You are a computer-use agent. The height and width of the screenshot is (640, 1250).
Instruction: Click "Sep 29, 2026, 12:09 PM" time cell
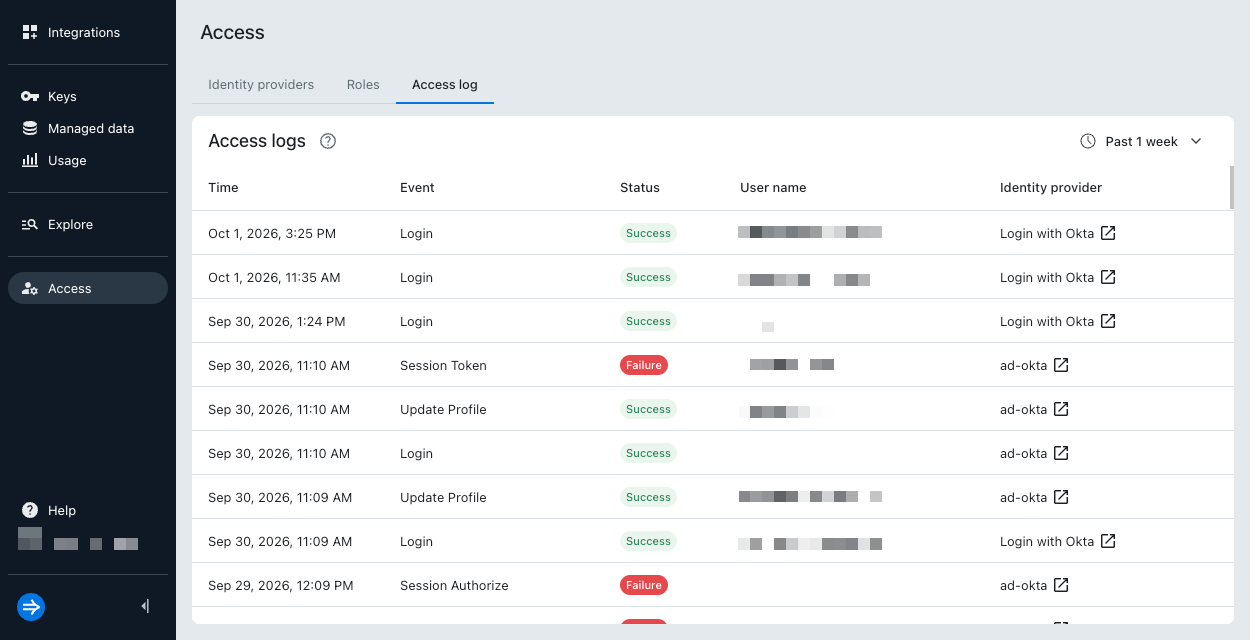click(x=281, y=585)
